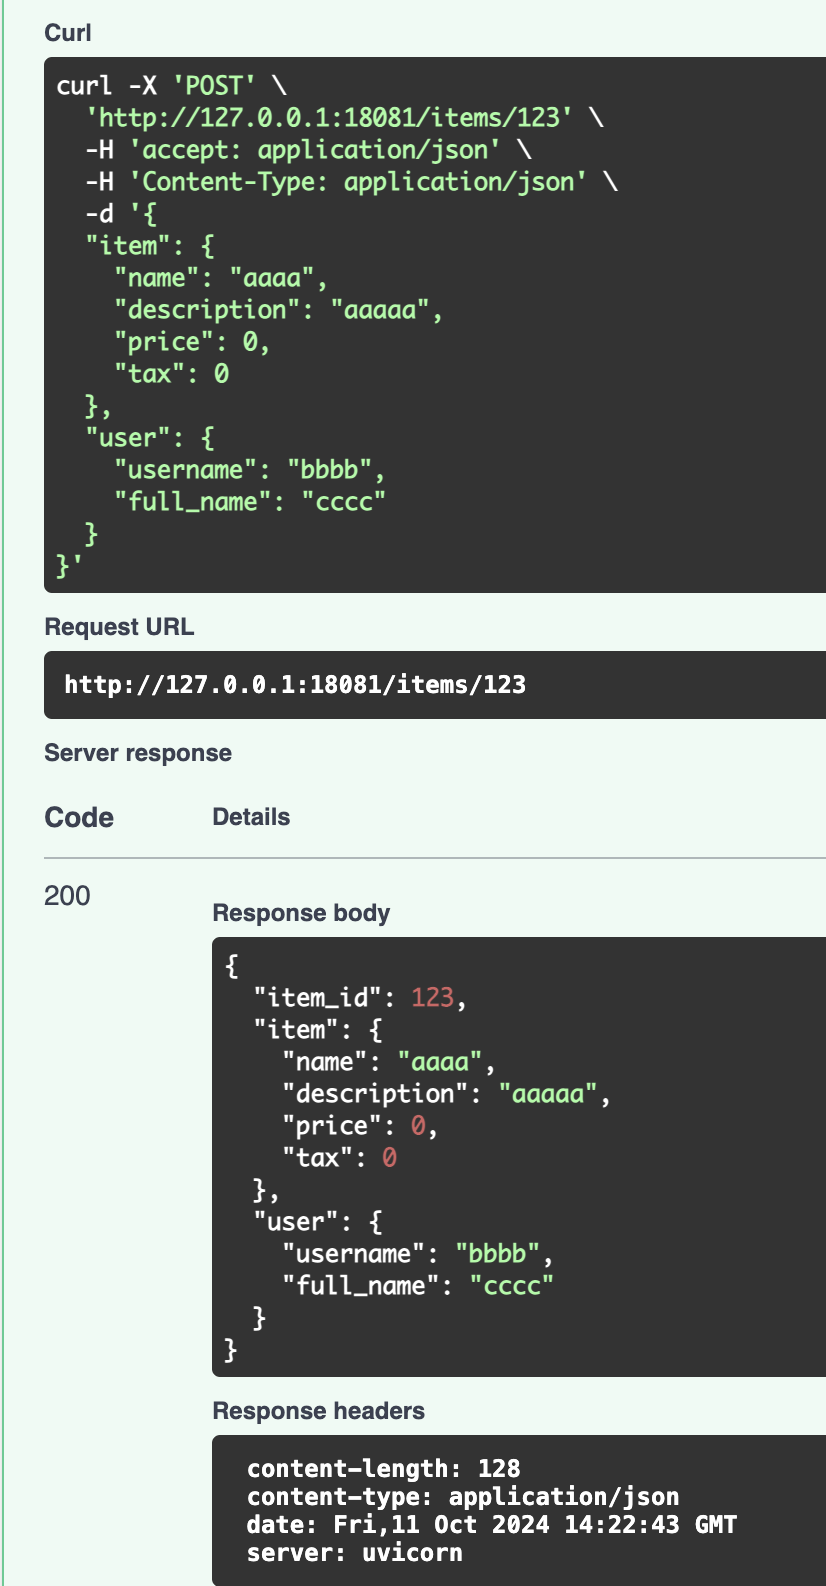Click the Response headers label
The height and width of the screenshot is (1586, 826).
tap(318, 1411)
